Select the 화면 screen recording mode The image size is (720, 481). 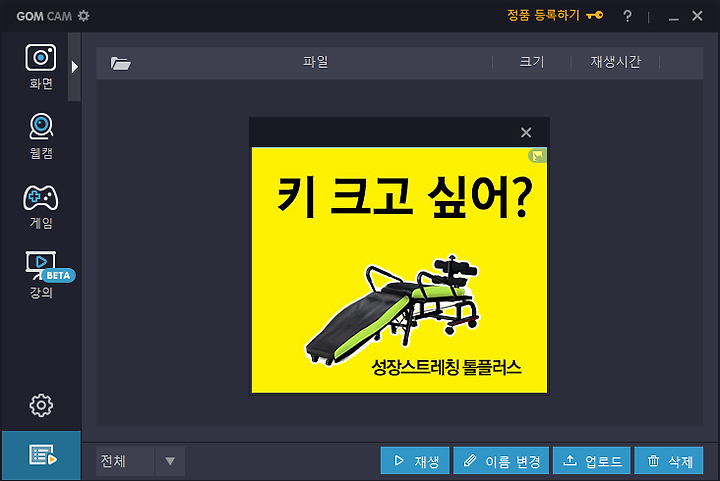(x=40, y=67)
